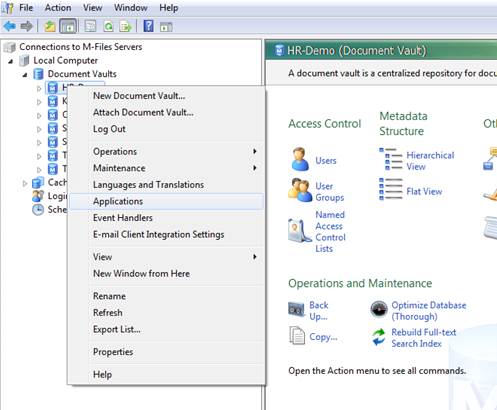Open the Operations submenu arrow

click(255, 151)
